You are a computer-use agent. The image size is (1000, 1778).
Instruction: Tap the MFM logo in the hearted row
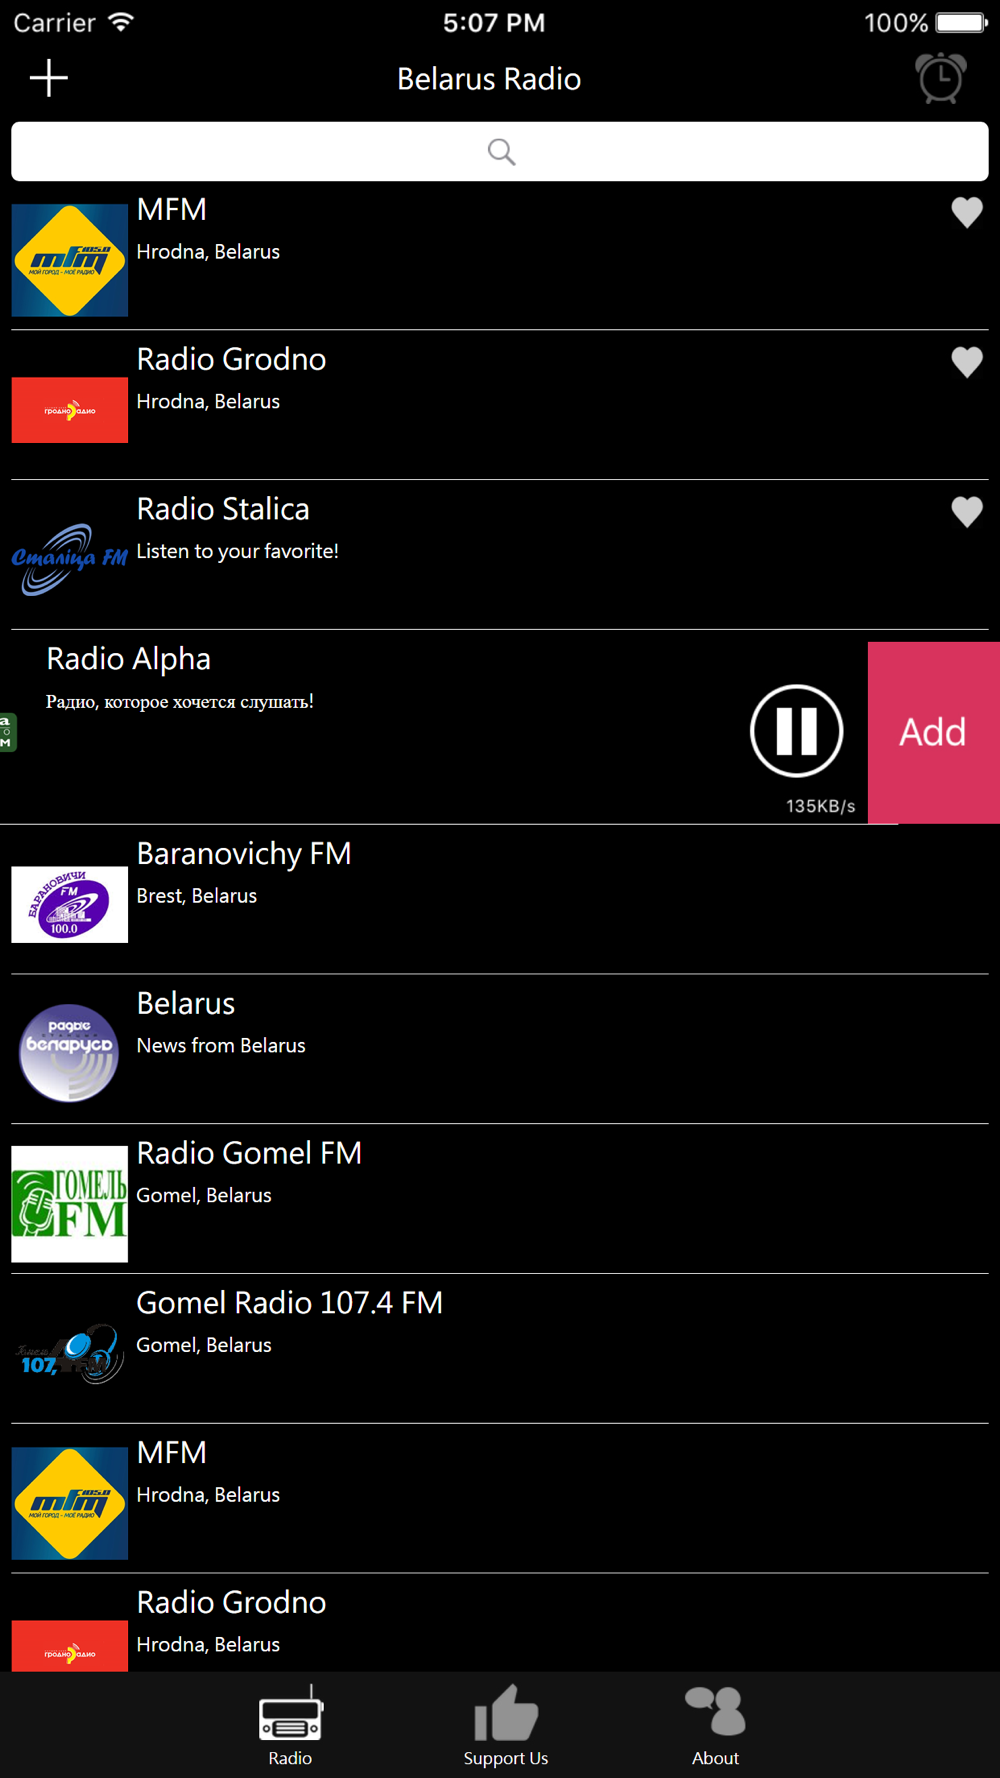click(70, 260)
